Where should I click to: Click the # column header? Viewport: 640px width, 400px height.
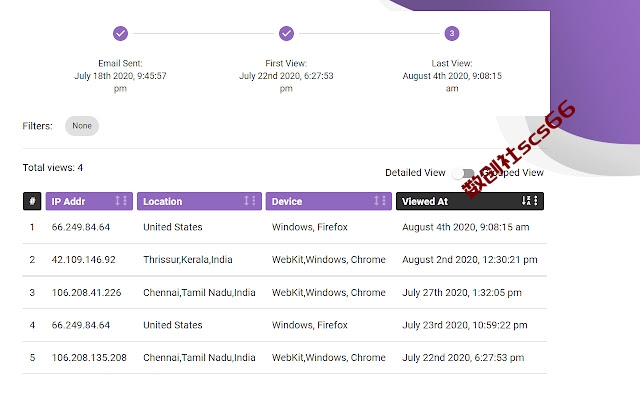32,201
